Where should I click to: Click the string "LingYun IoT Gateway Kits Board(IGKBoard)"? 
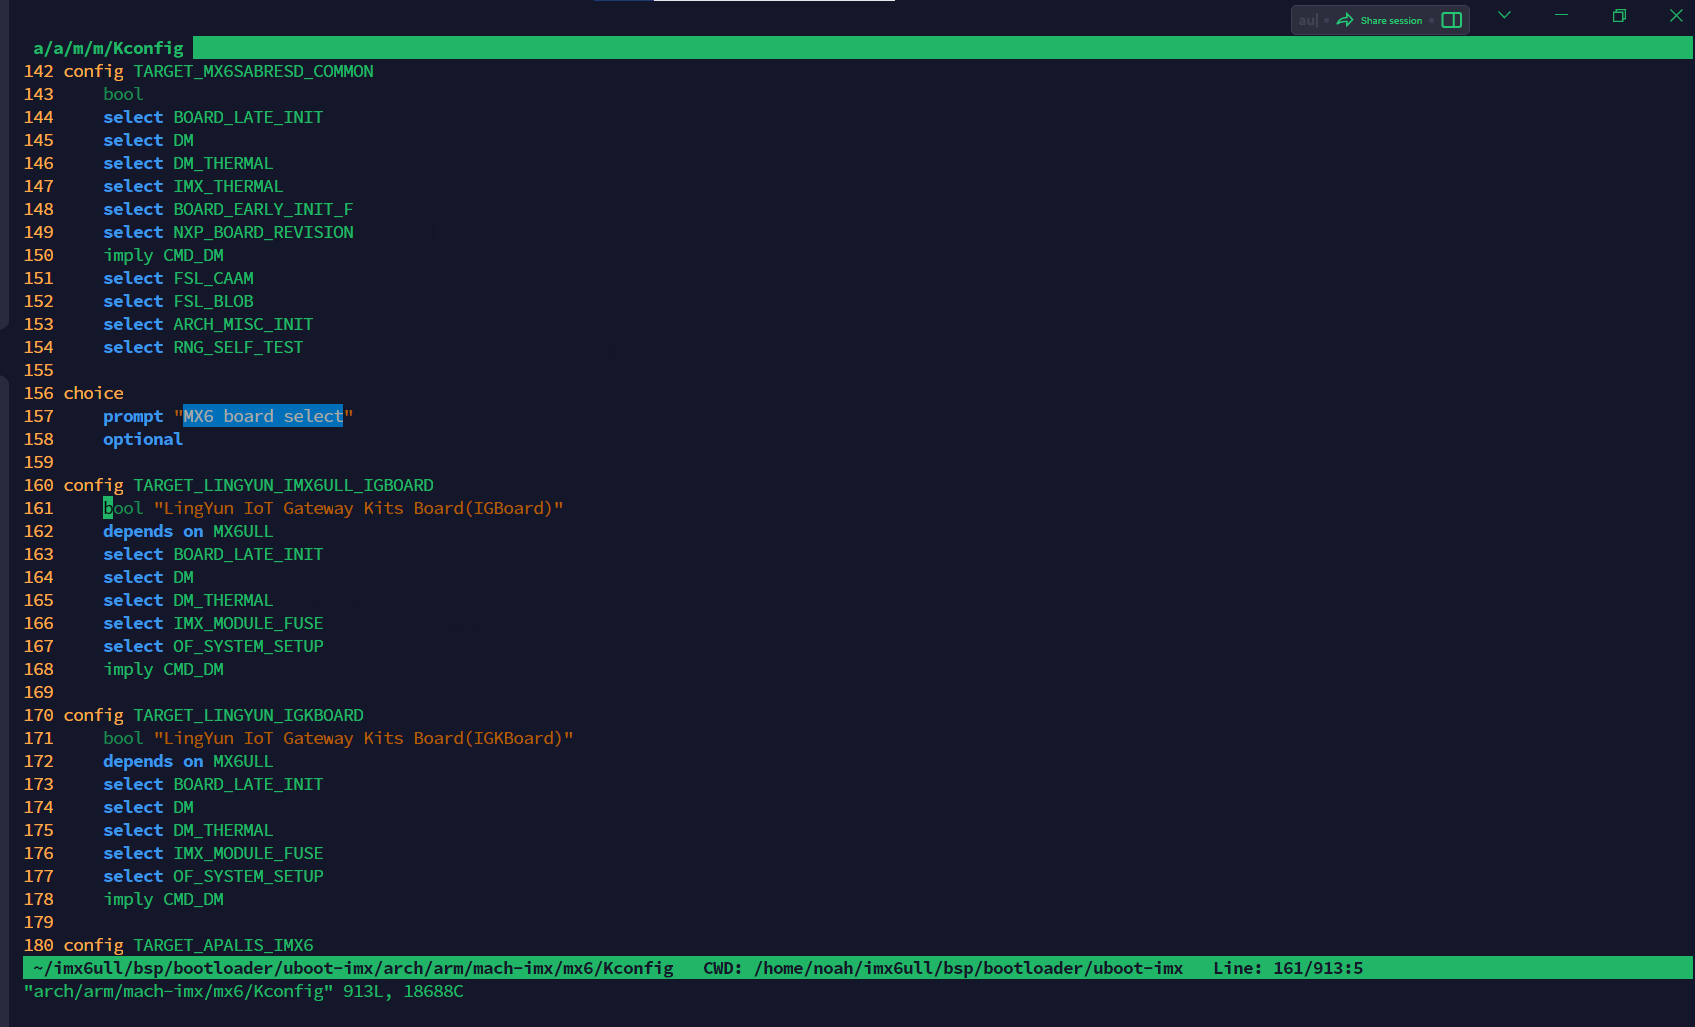pos(363,738)
